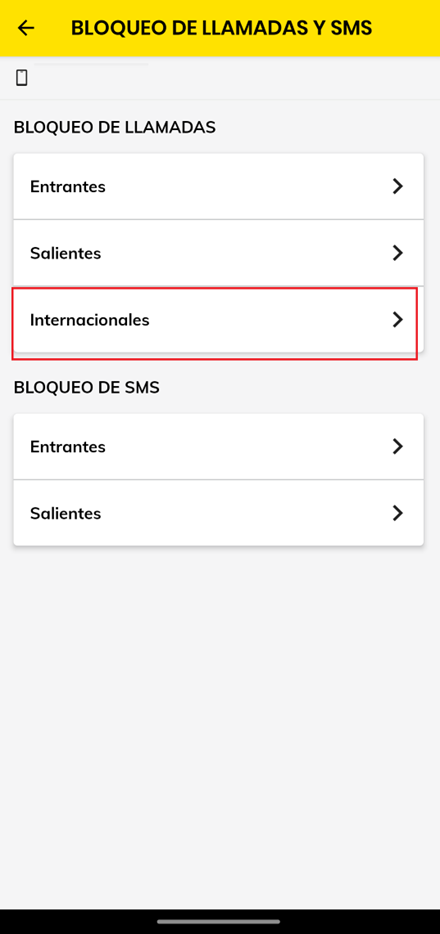
Task: Tap the Android home gesture pill
Action: 219,921
